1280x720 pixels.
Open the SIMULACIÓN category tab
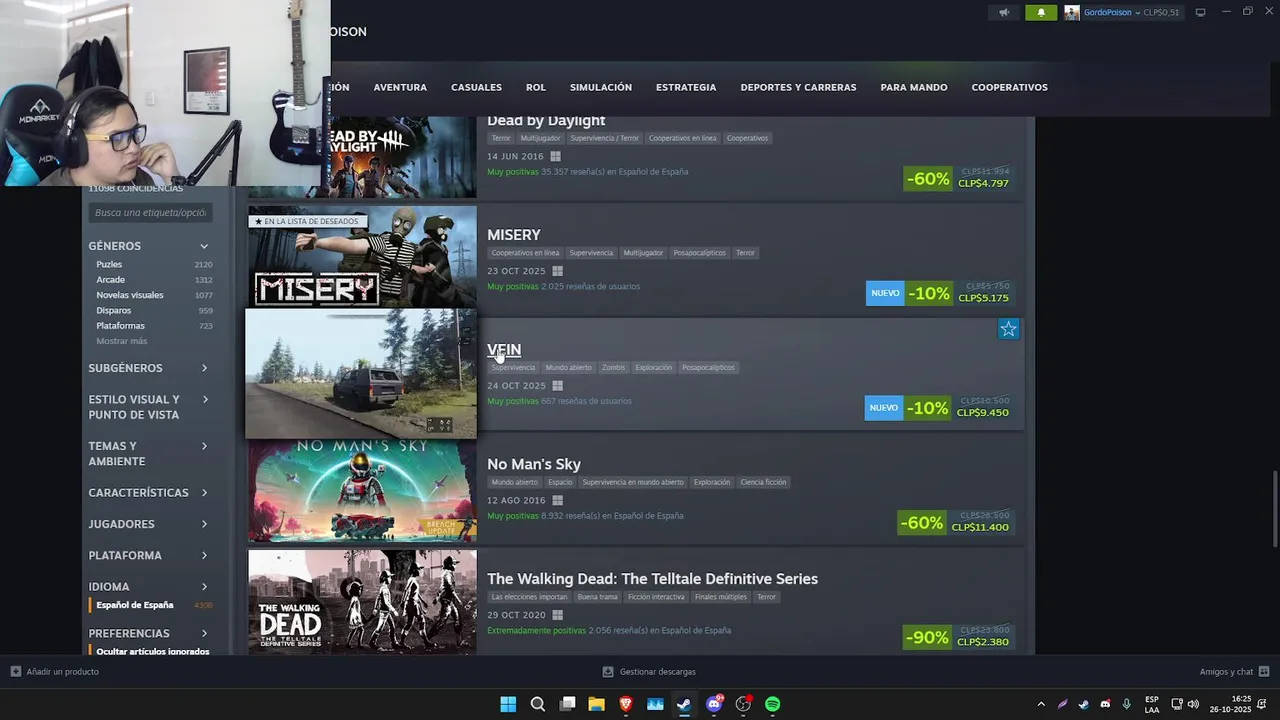coord(601,87)
